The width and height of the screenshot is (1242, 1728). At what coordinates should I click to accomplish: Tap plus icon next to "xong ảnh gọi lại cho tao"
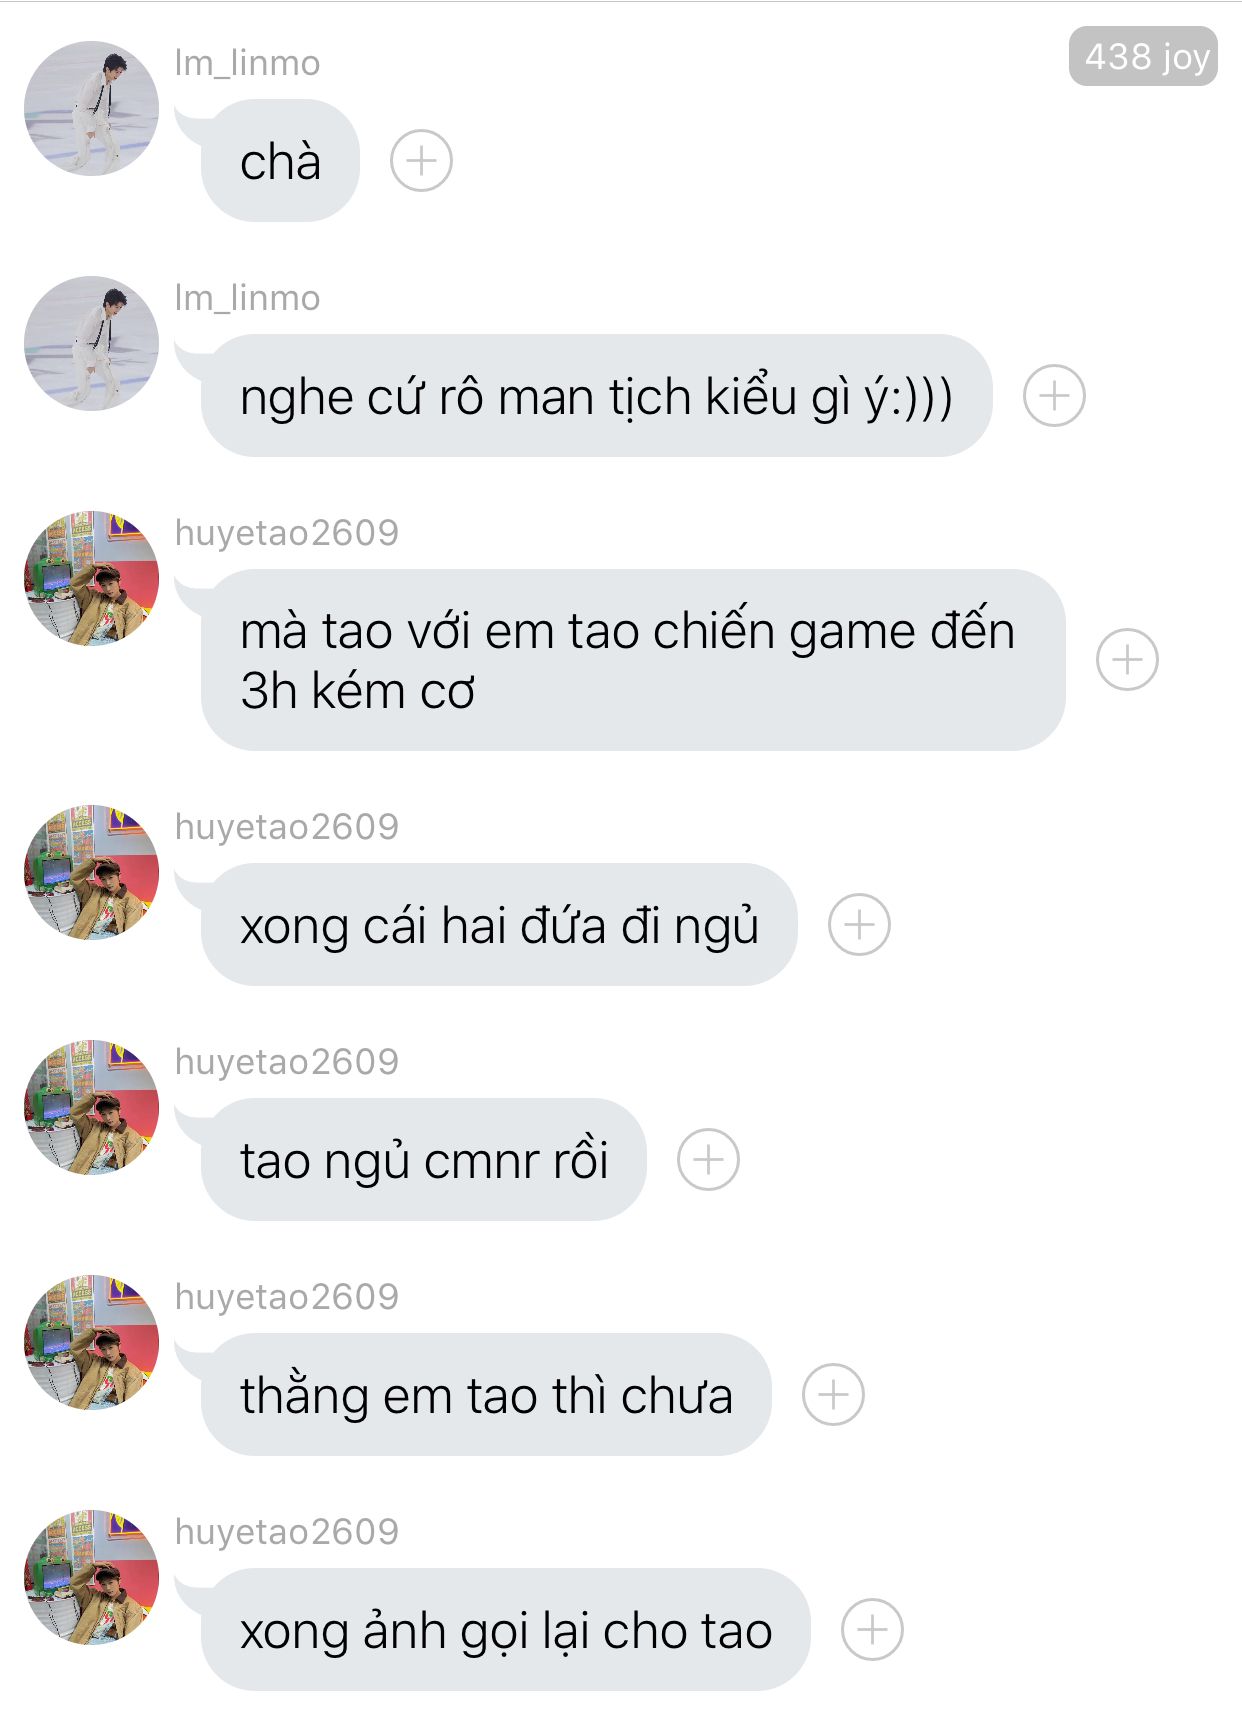click(x=872, y=1629)
